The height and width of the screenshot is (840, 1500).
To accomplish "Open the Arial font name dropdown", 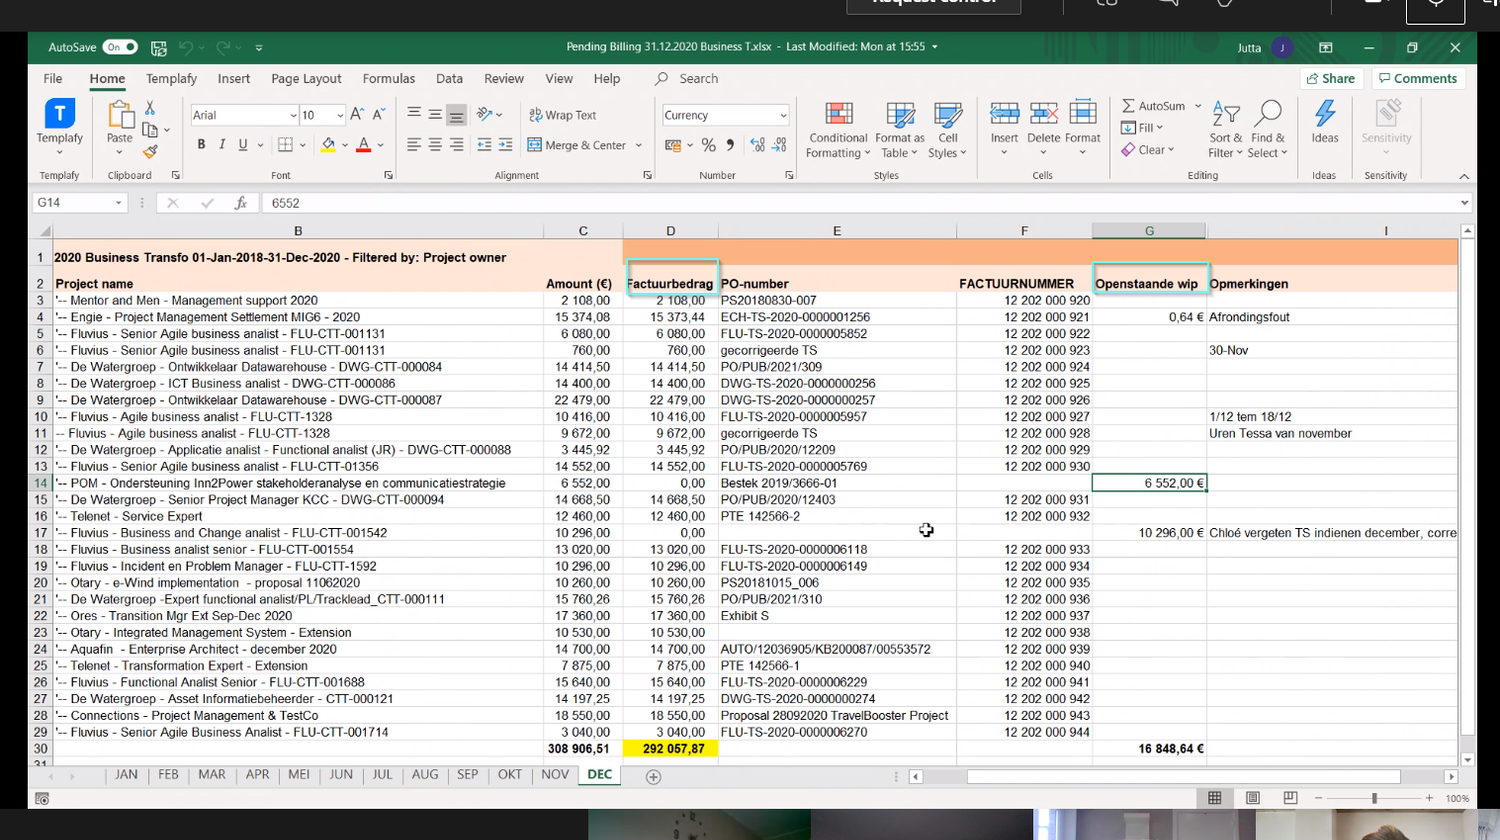I will coord(293,116).
